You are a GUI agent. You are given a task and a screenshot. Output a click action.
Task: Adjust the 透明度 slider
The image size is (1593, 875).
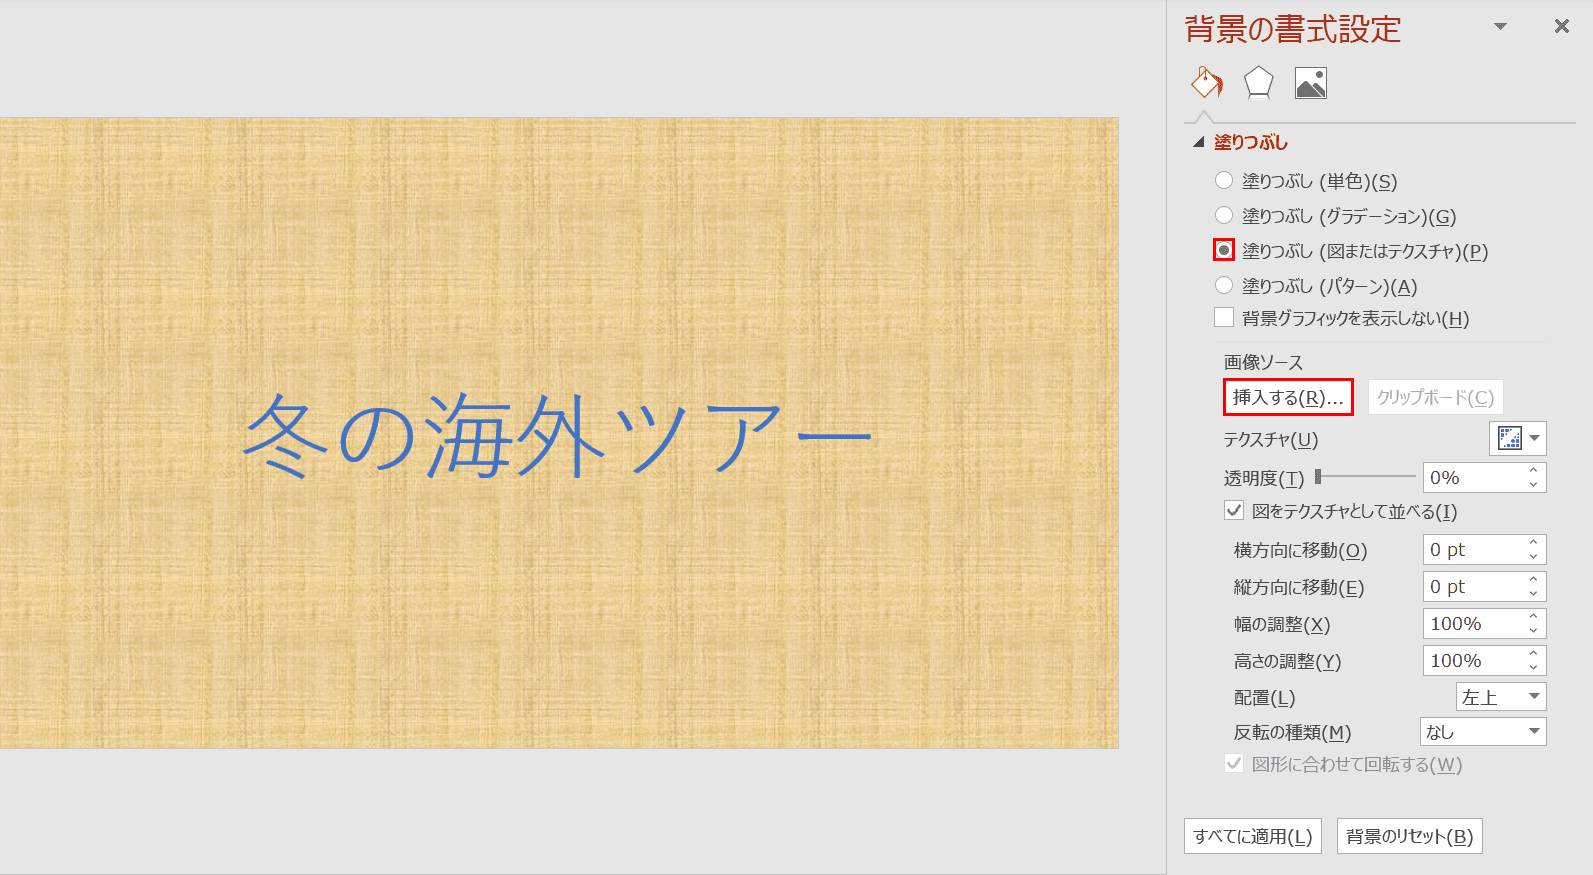coord(1319,477)
